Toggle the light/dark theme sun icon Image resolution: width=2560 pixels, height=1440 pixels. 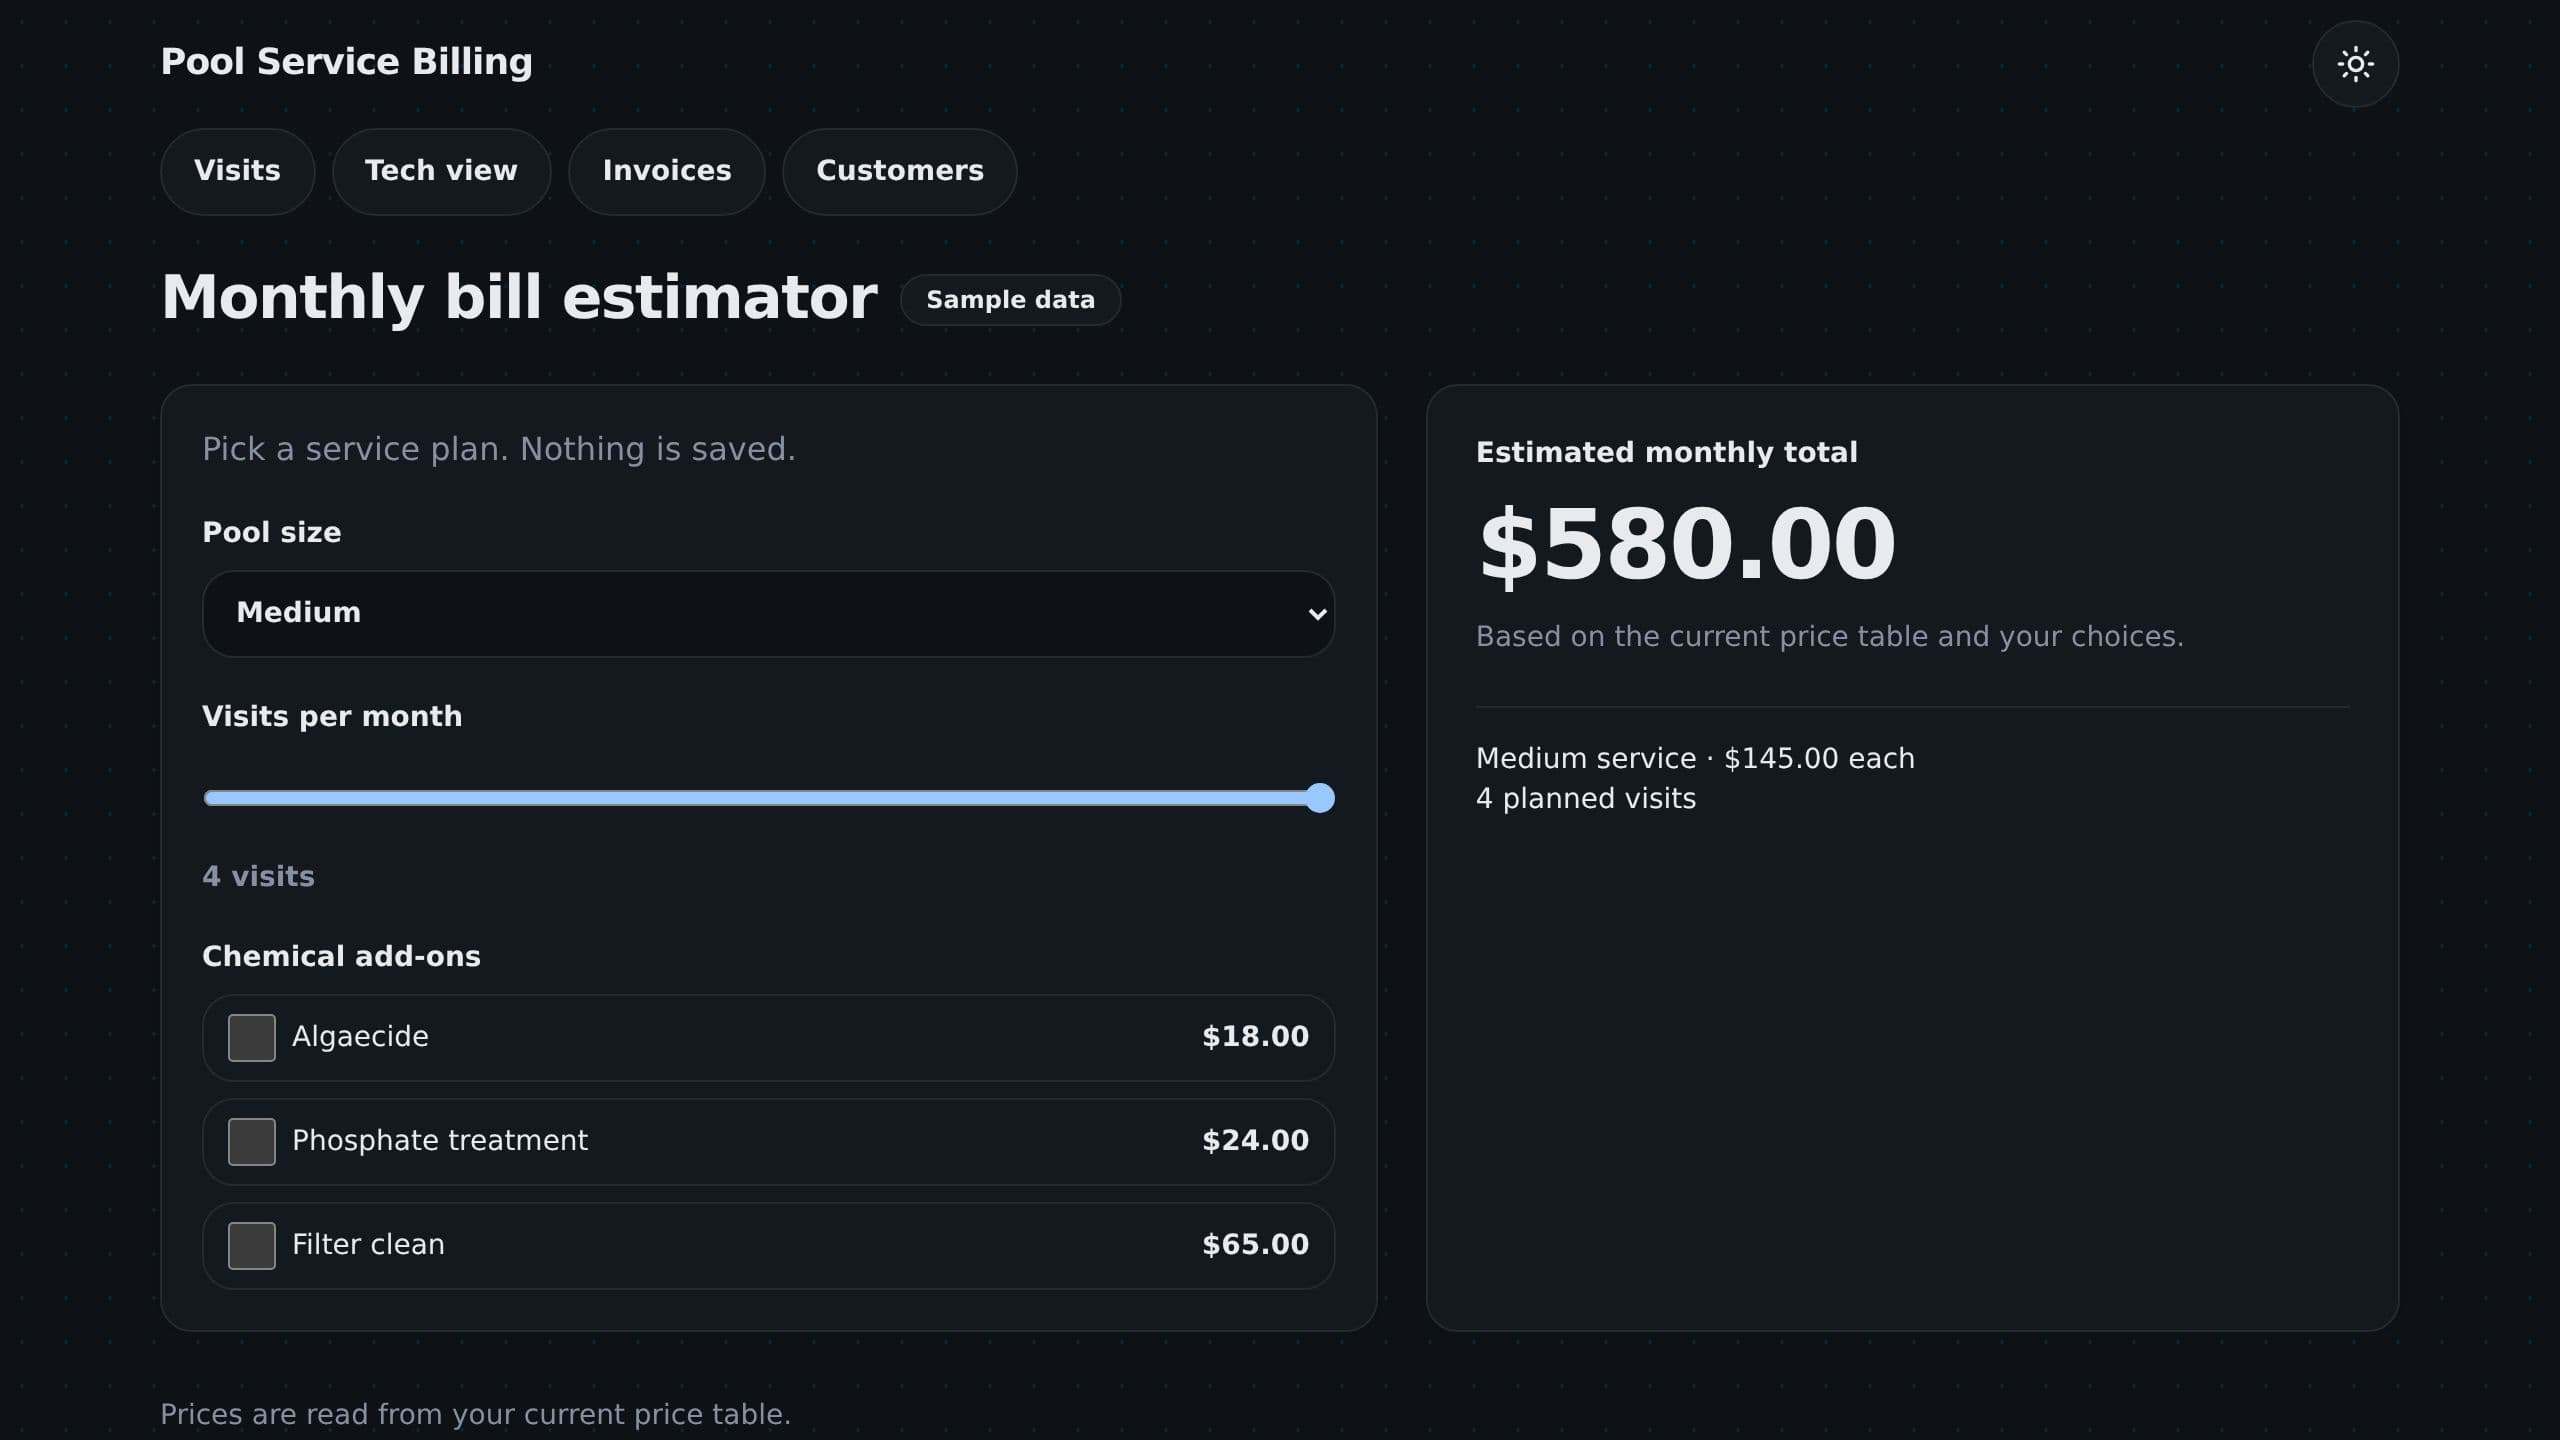point(2355,64)
